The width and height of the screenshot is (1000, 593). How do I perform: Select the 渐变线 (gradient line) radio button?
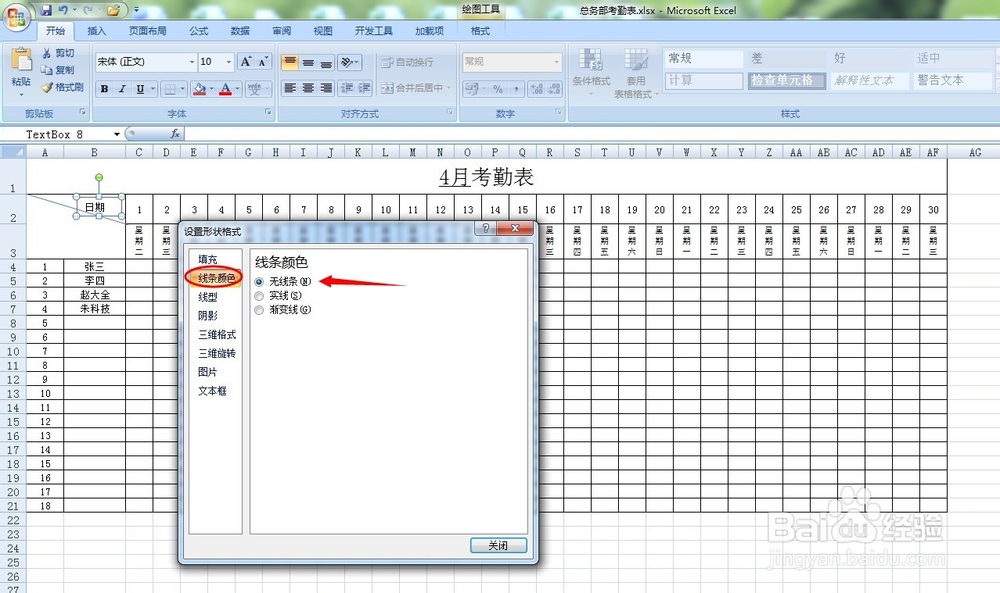coord(259,310)
